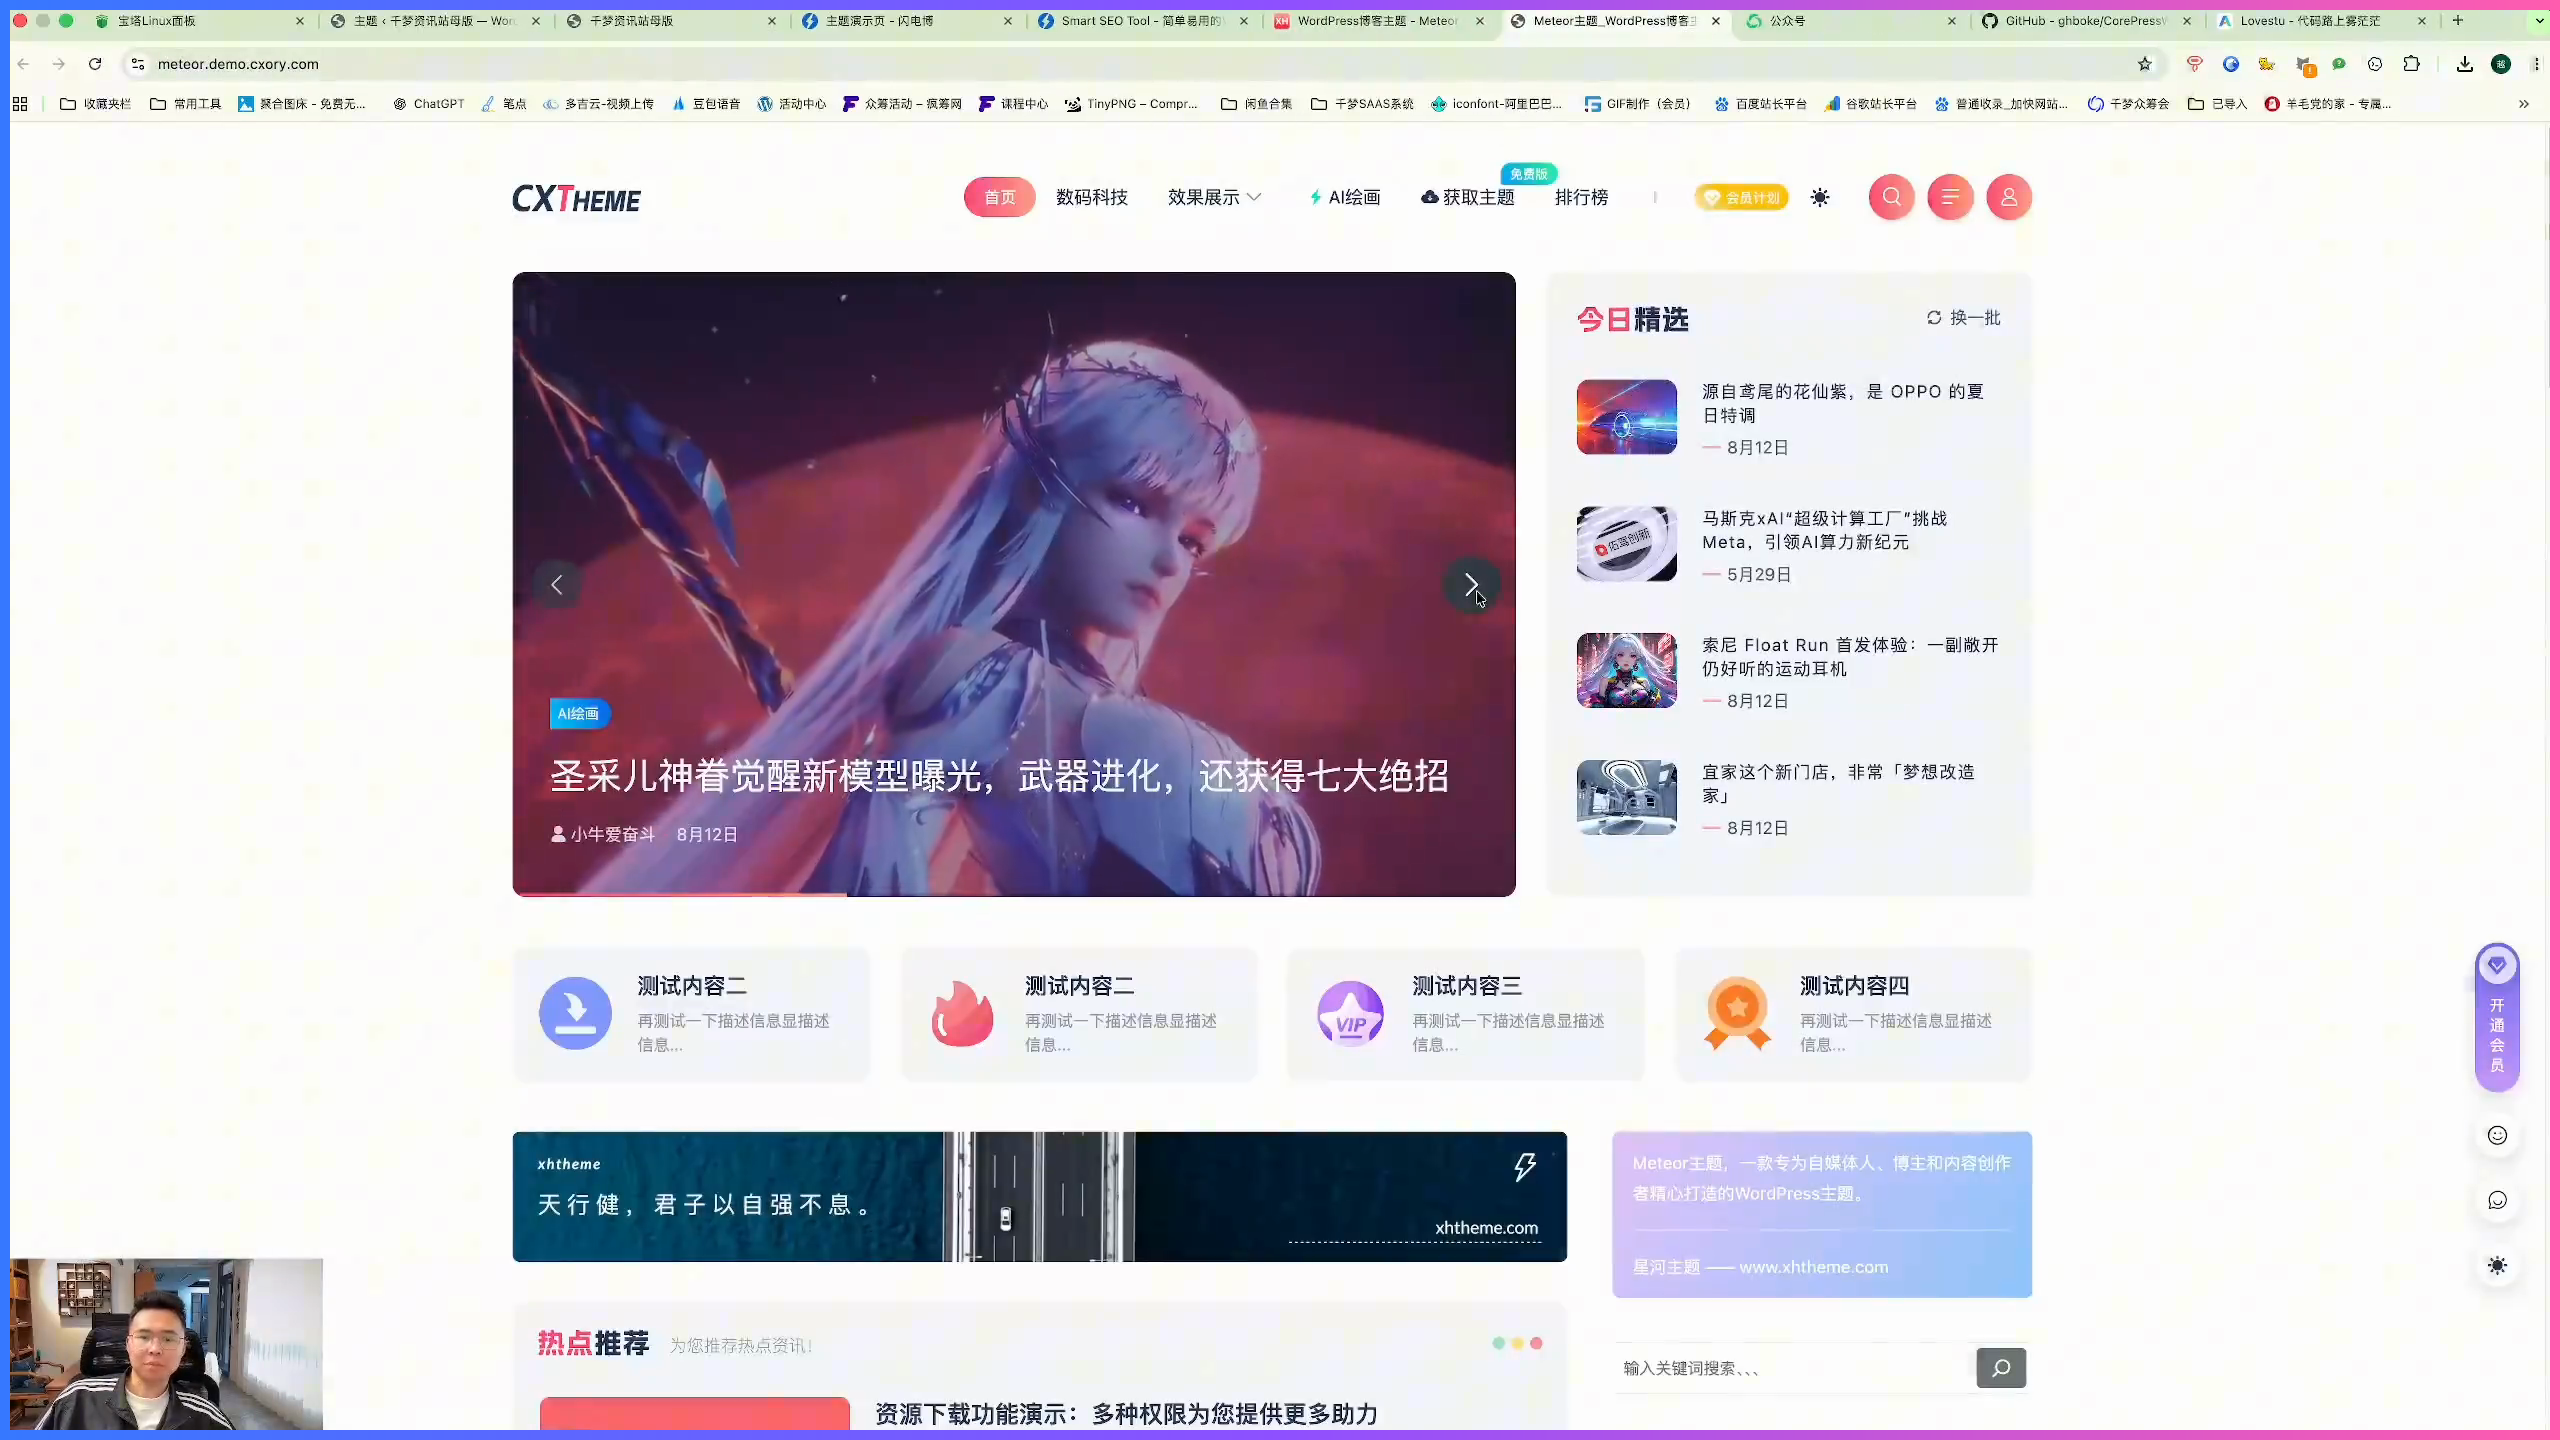Reload the page

pos(95,64)
